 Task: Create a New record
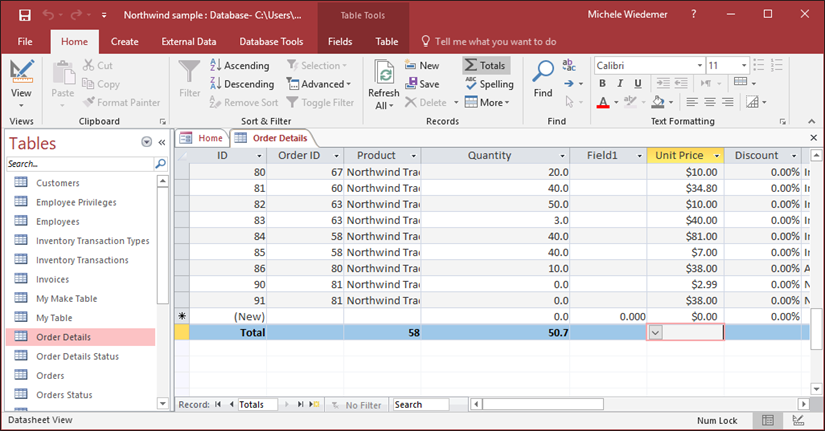422,65
